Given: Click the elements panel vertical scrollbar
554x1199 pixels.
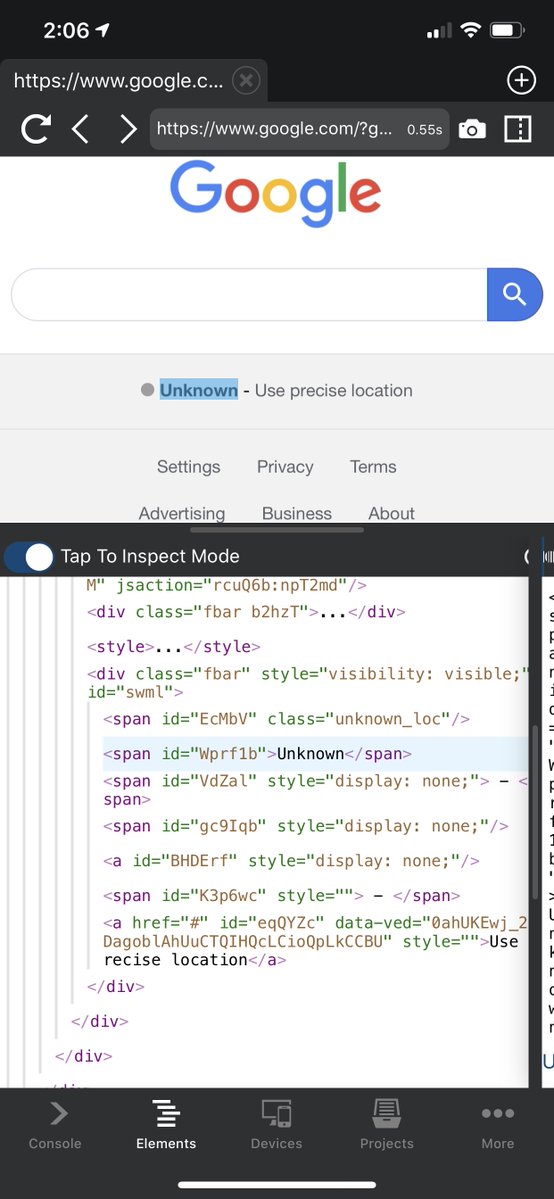Looking at the screenshot, I should [x=535, y=811].
